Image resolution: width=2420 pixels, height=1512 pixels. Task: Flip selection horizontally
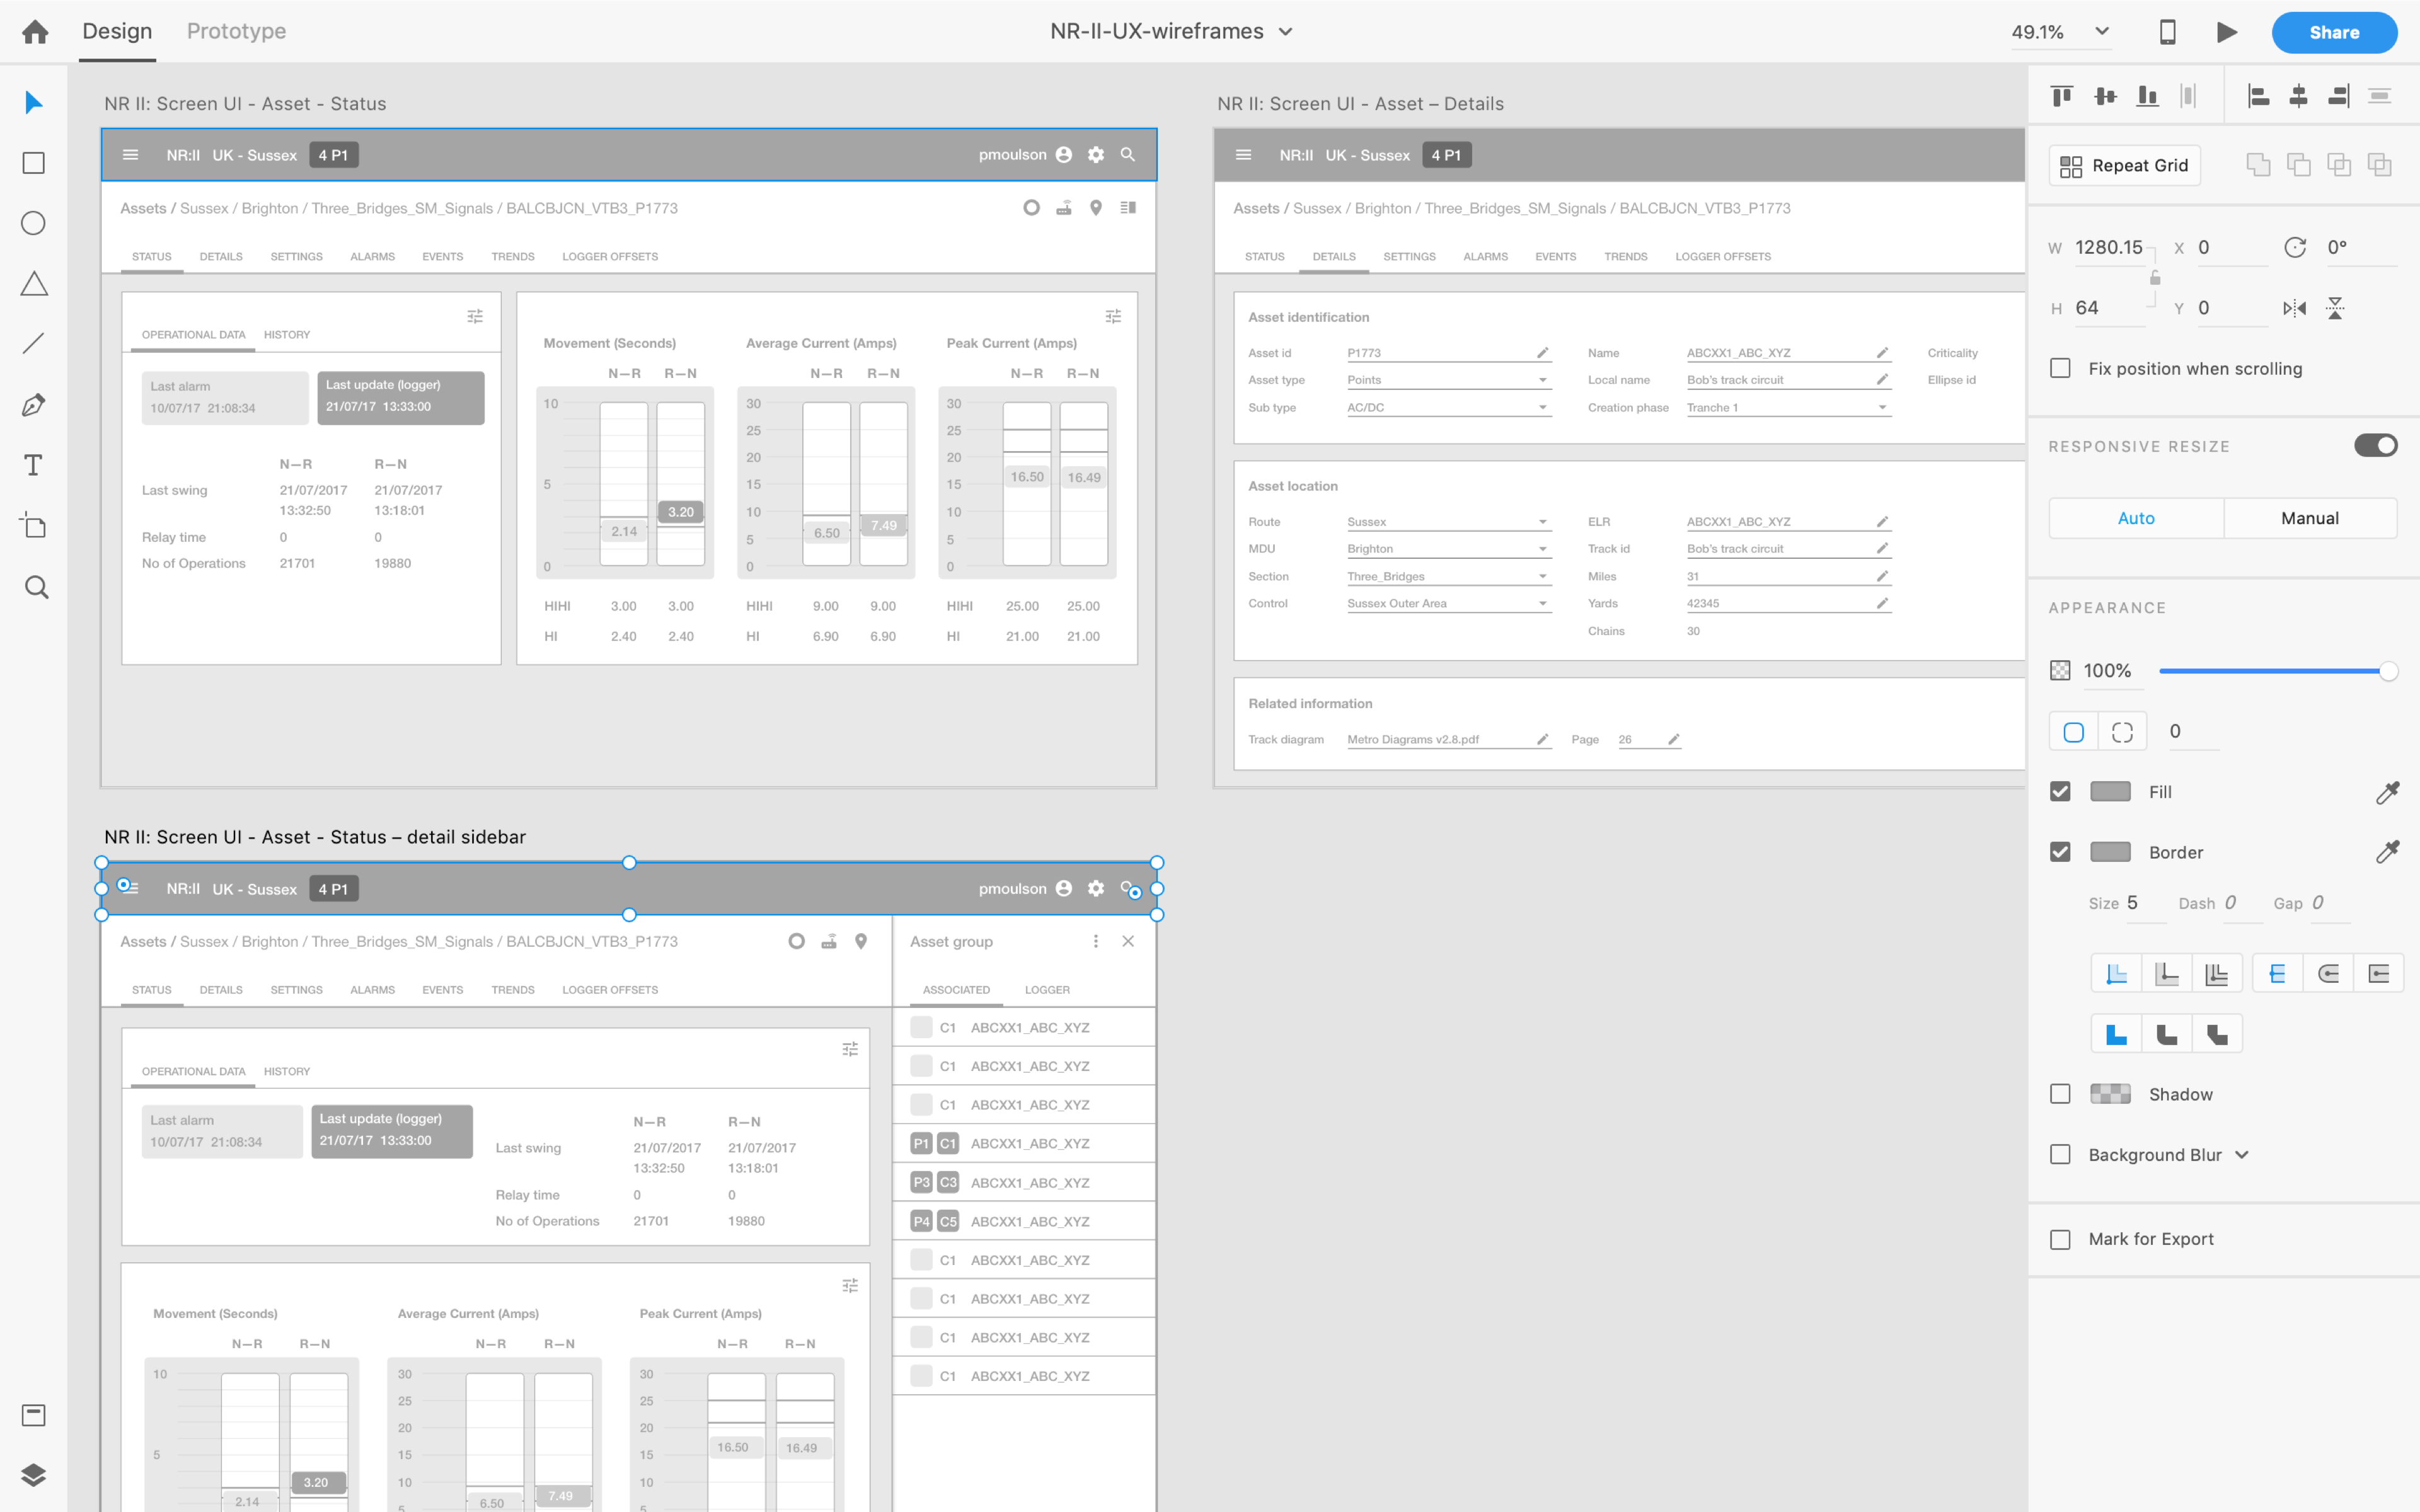click(2294, 308)
